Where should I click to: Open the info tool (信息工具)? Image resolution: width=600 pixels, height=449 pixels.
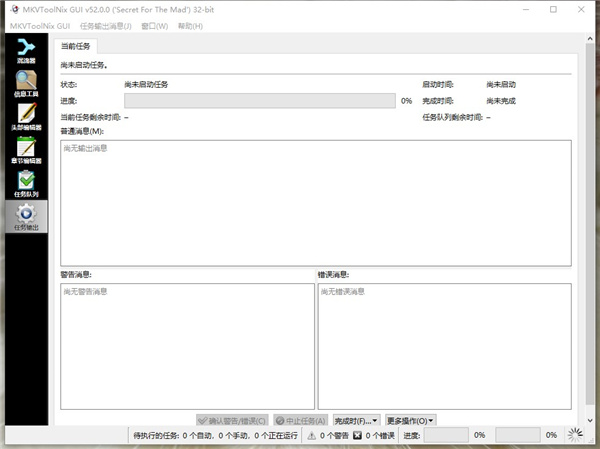26,84
